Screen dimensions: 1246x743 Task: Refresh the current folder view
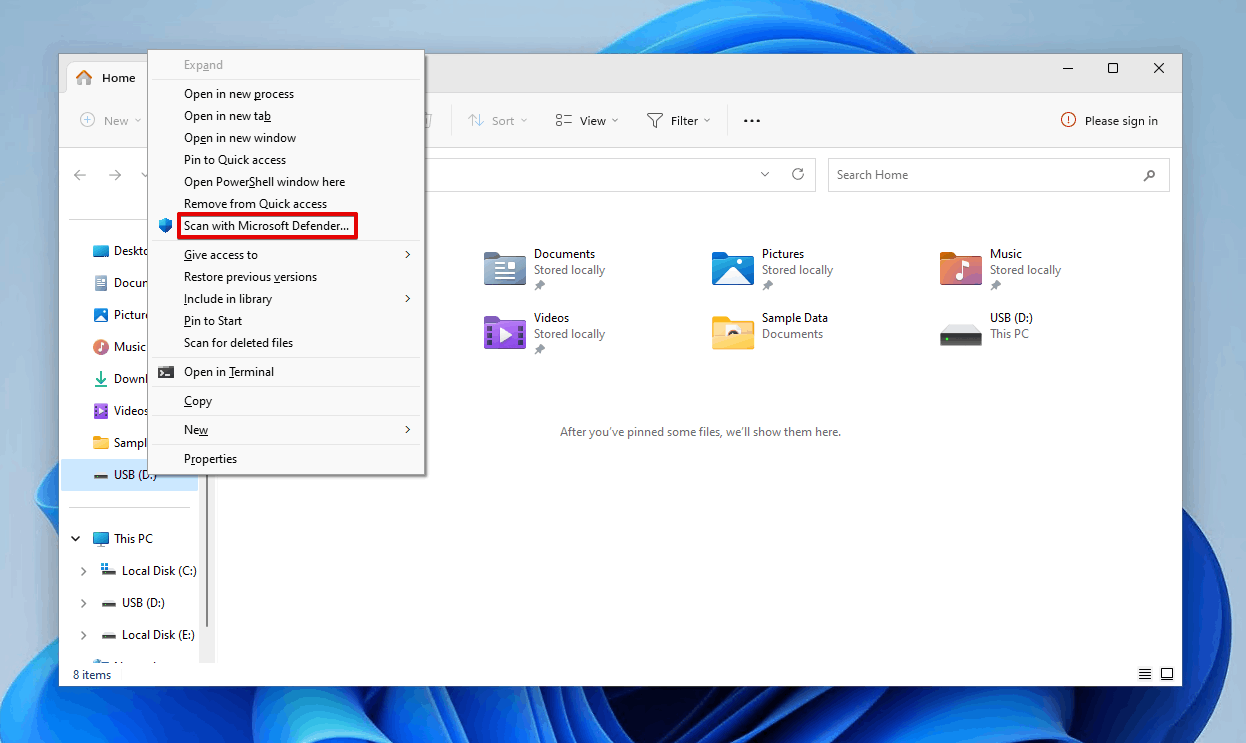coord(798,174)
